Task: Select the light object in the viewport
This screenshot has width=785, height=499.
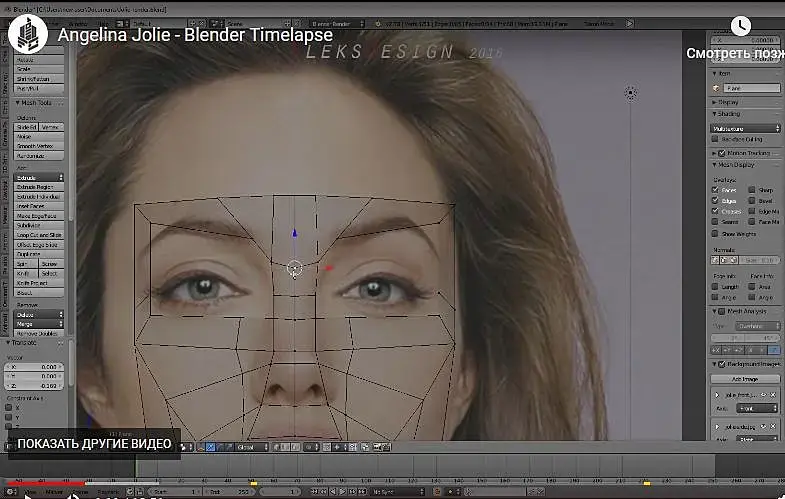Action: [x=630, y=93]
